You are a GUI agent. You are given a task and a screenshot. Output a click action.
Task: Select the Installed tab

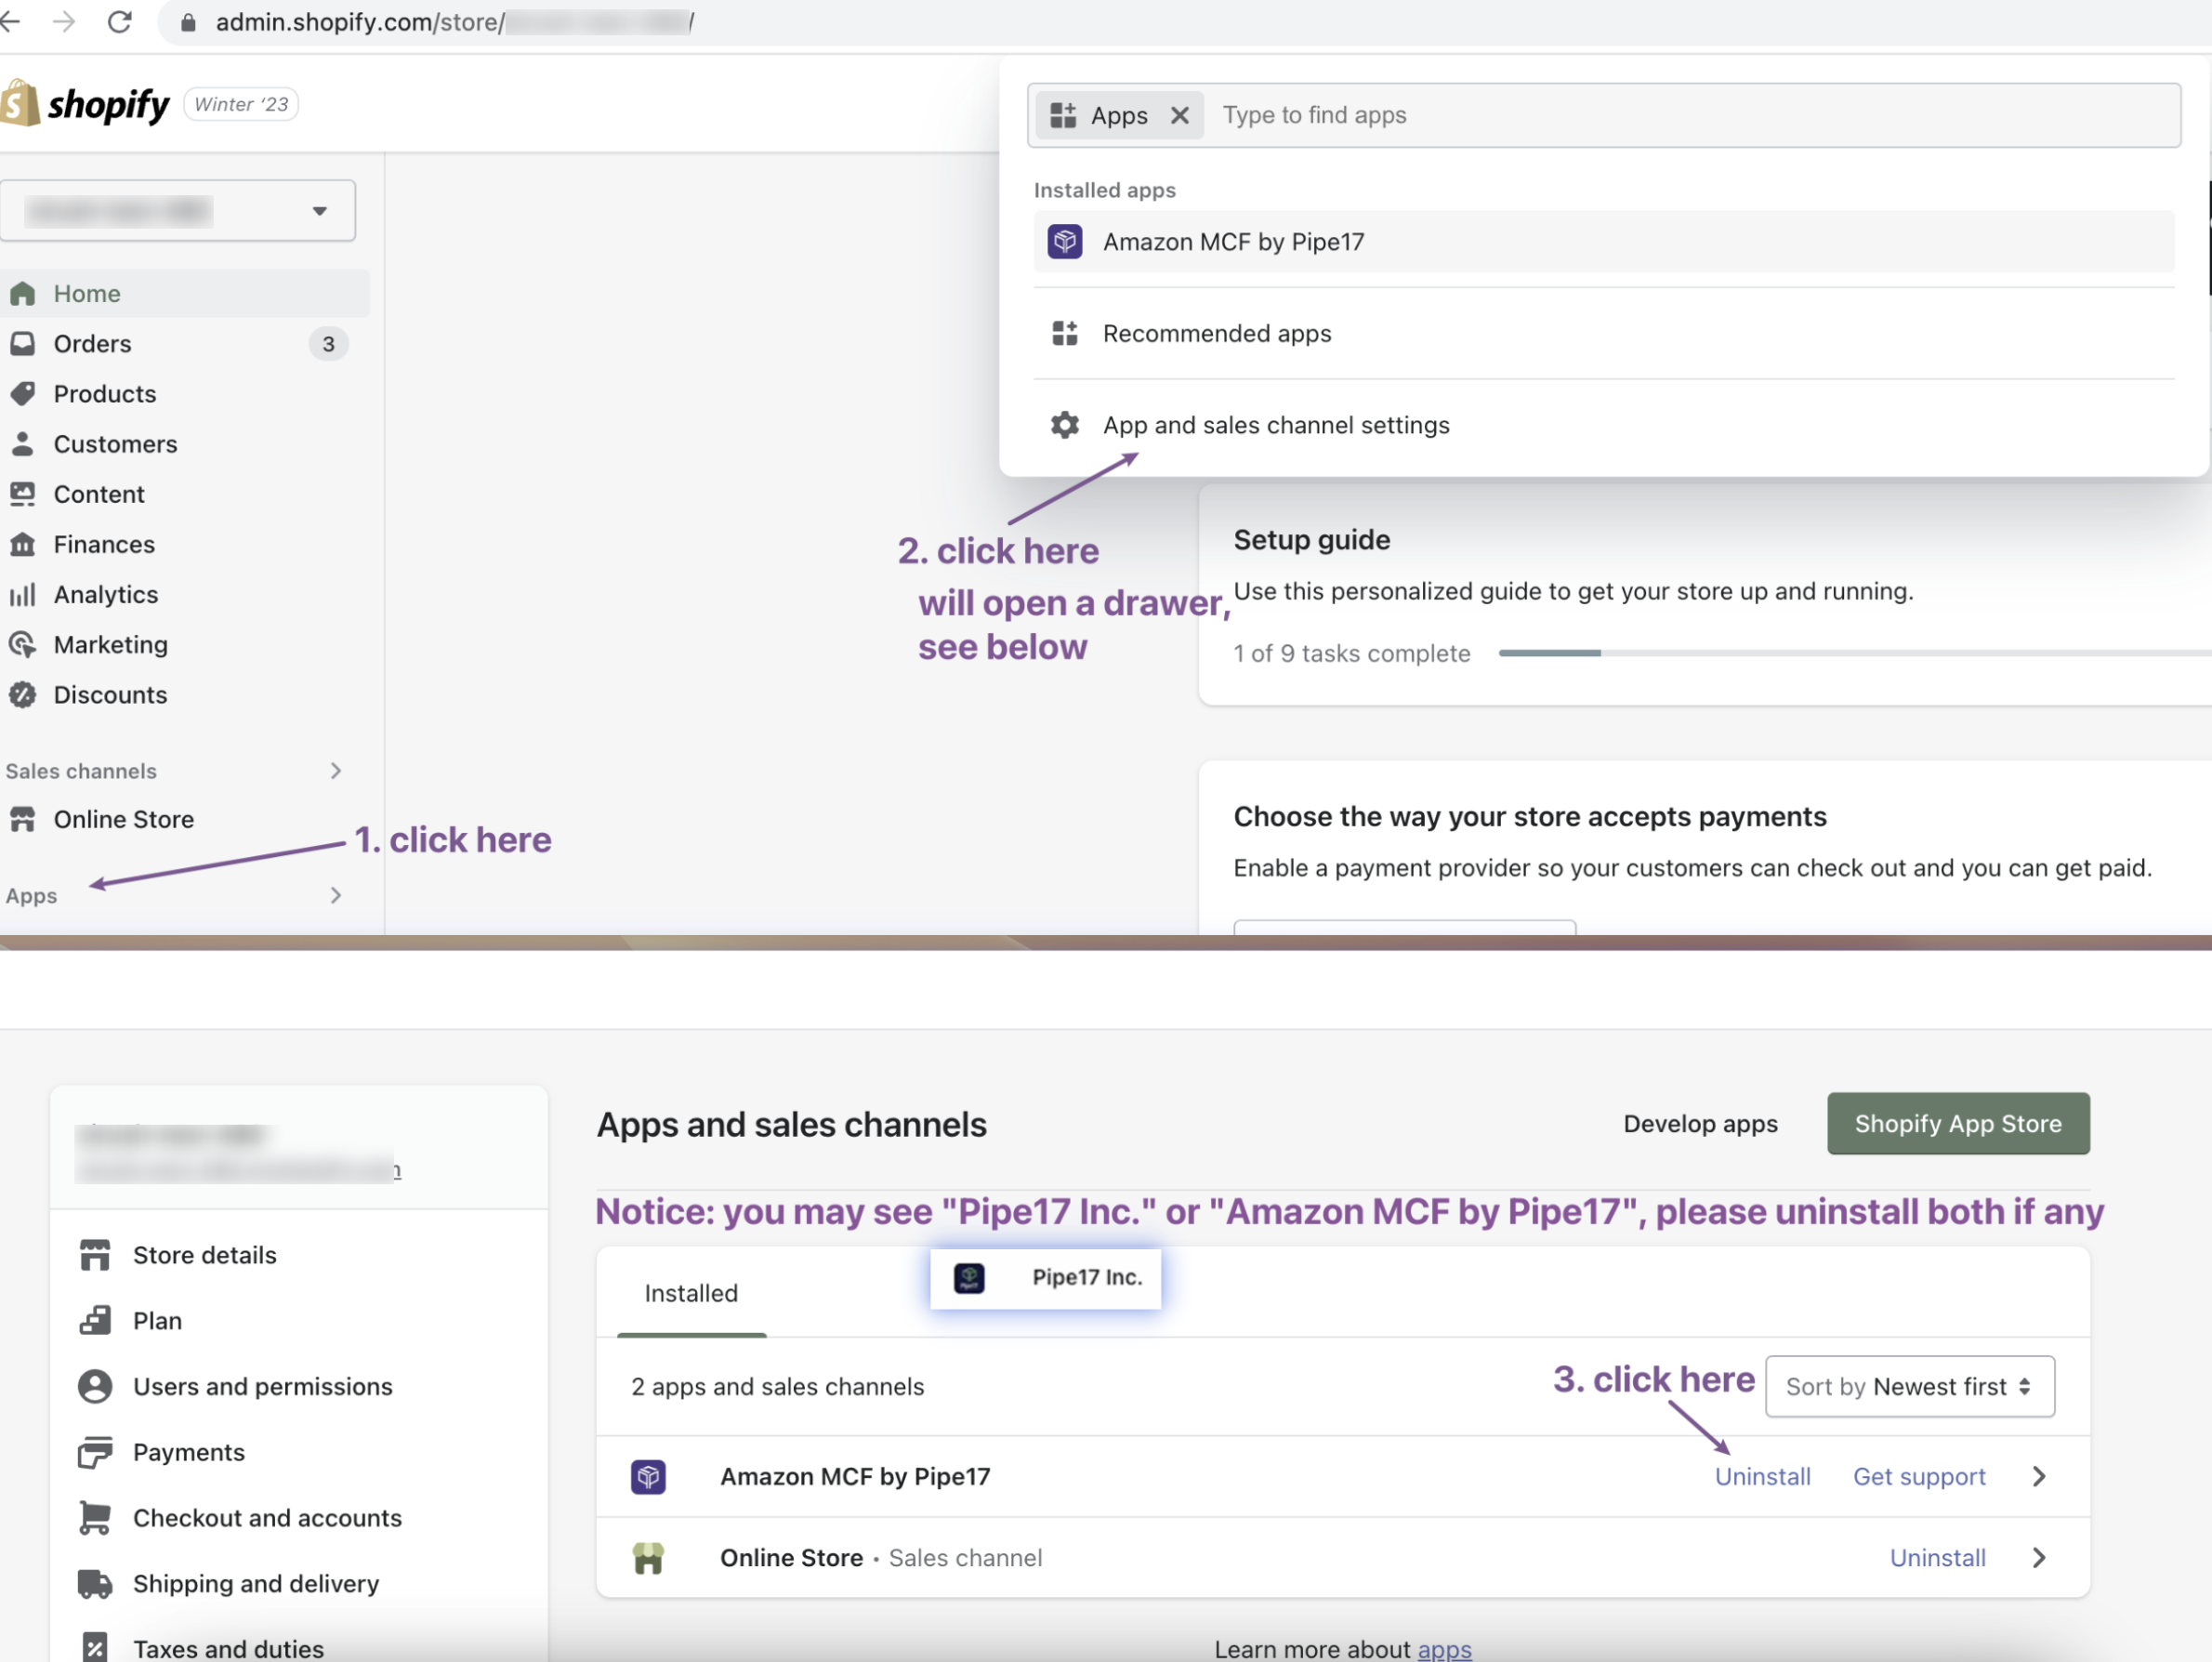(691, 1294)
